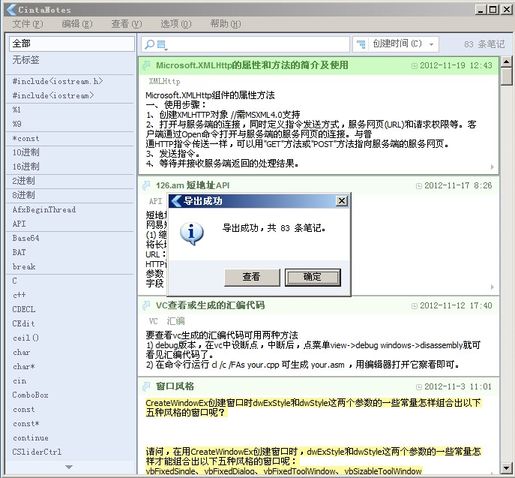Click the notes scrollbar down arrow
The width and height of the screenshot is (515, 478).
click(506, 468)
